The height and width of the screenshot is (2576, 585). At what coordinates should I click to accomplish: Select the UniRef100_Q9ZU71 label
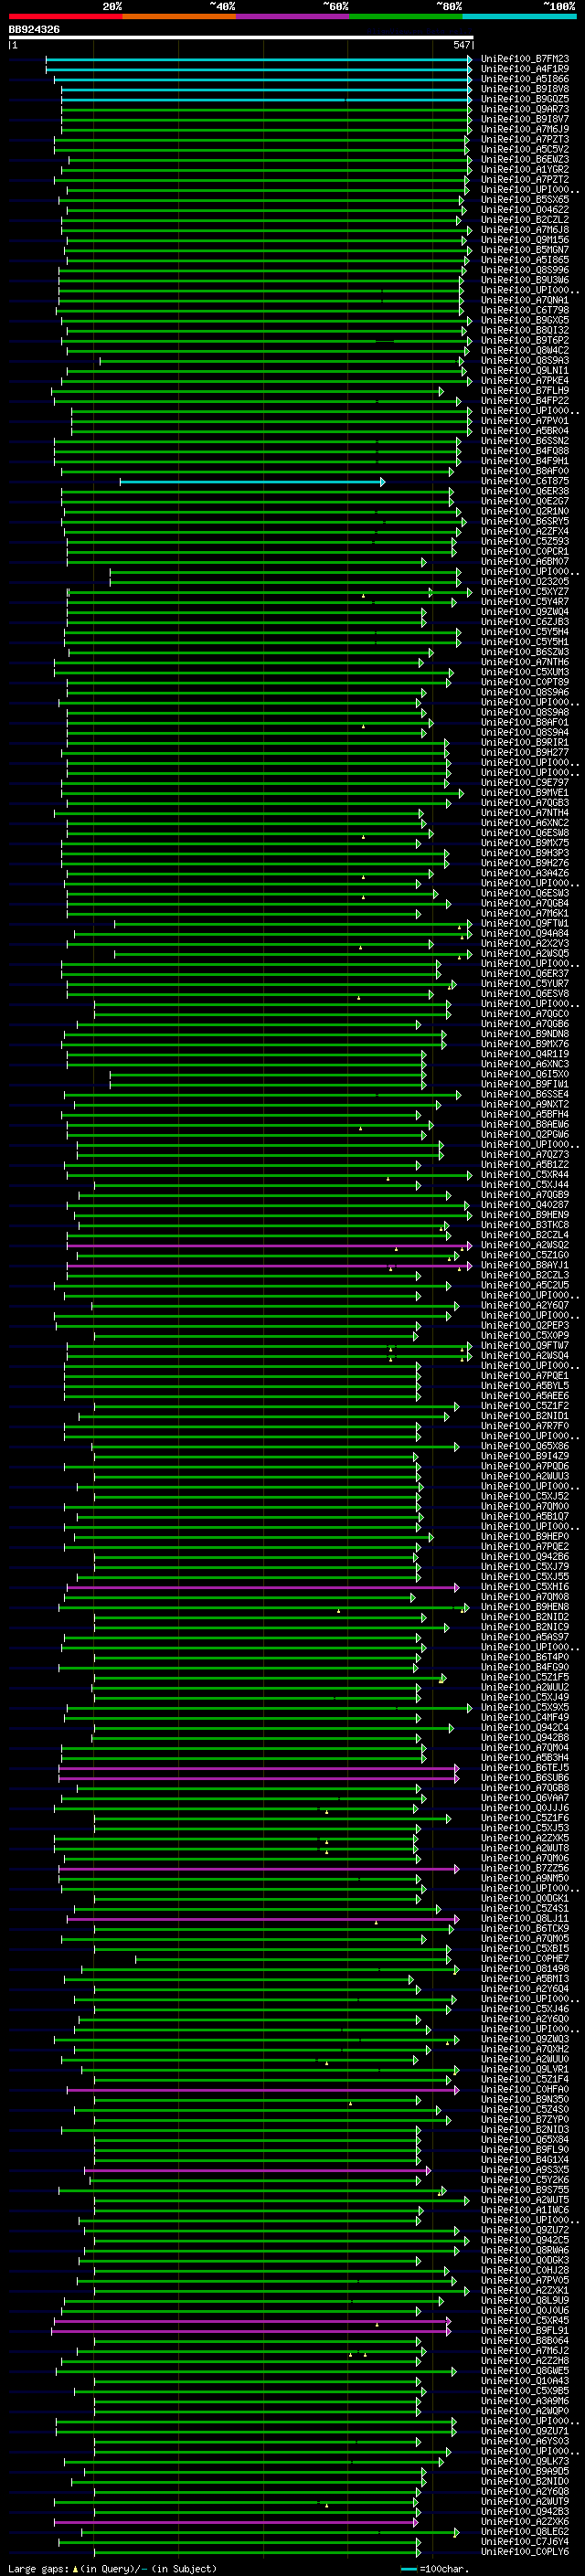pos(524,2431)
